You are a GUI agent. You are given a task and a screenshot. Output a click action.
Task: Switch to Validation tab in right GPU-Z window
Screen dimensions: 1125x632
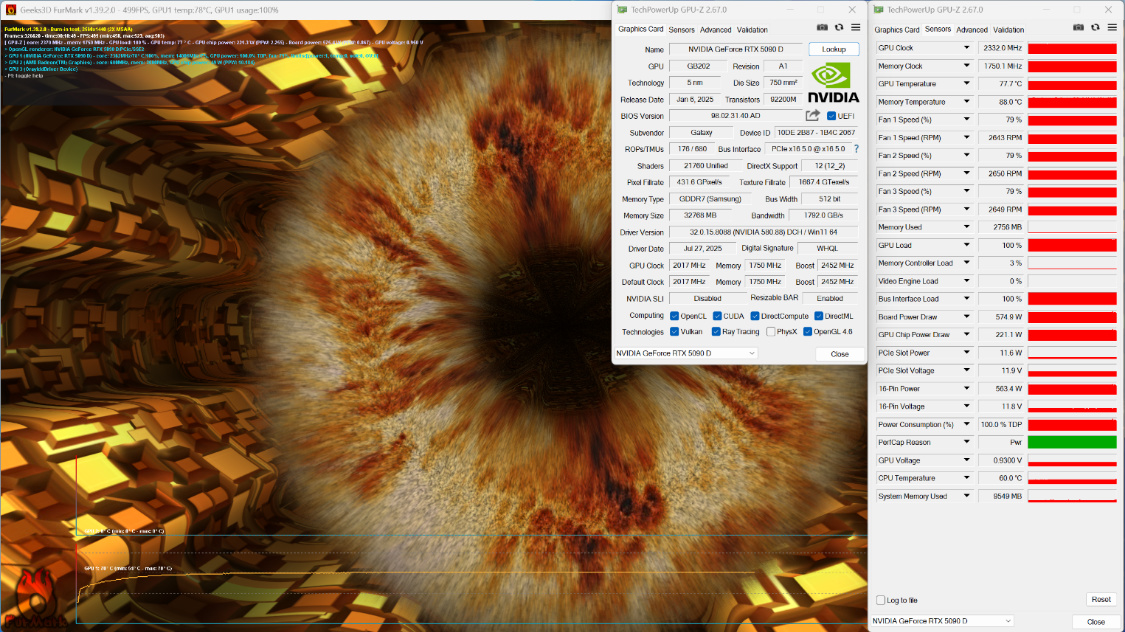click(1008, 30)
